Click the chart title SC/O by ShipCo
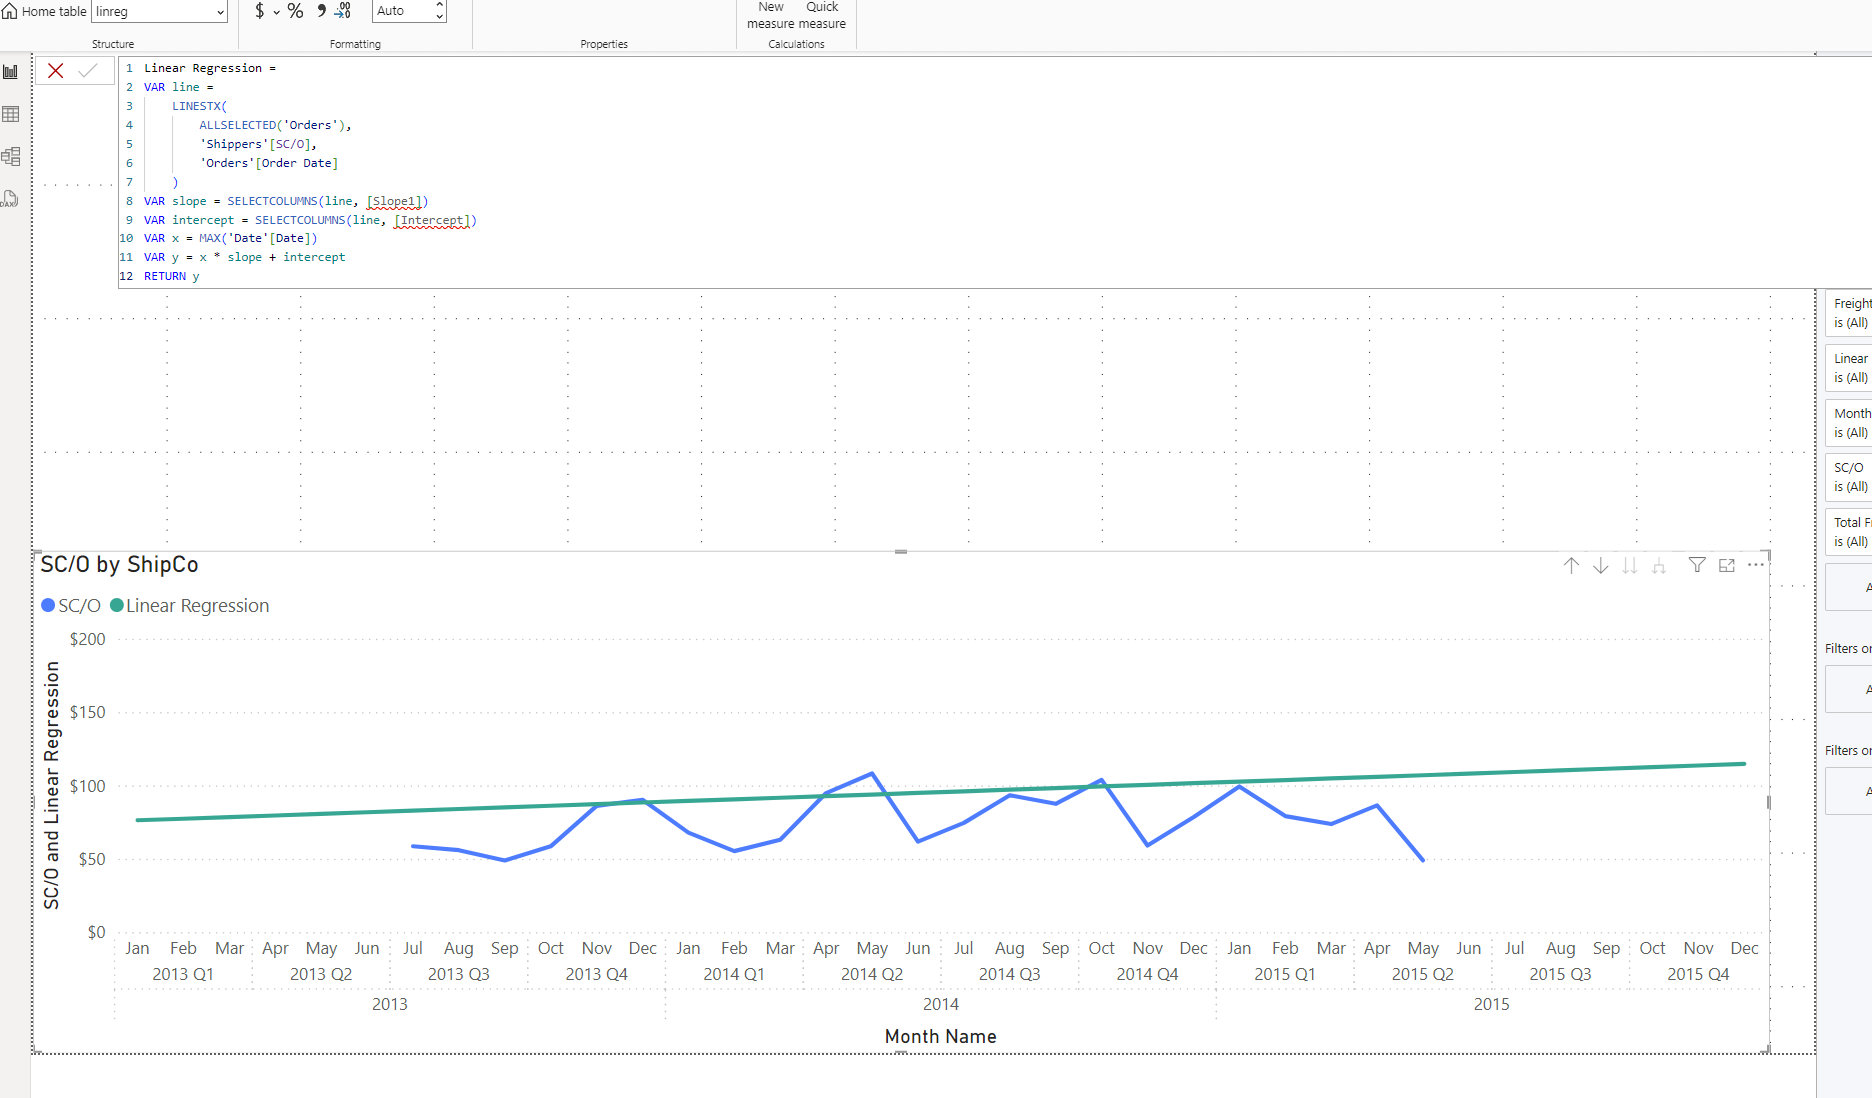Image resolution: width=1872 pixels, height=1098 pixels. coord(119,565)
